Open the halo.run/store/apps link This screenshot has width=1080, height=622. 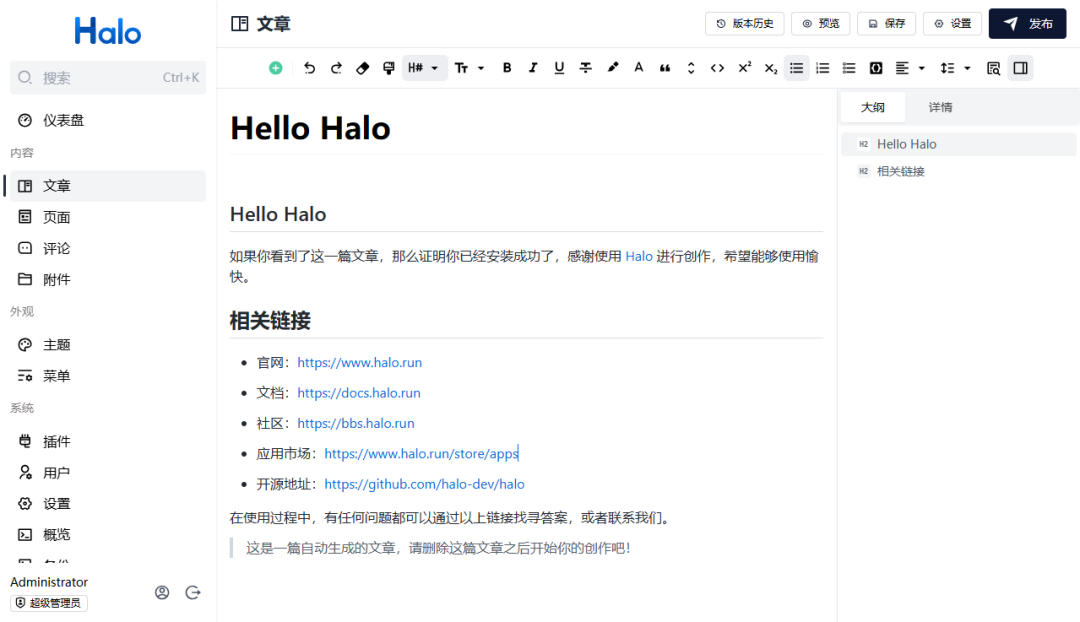(x=421, y=453)
